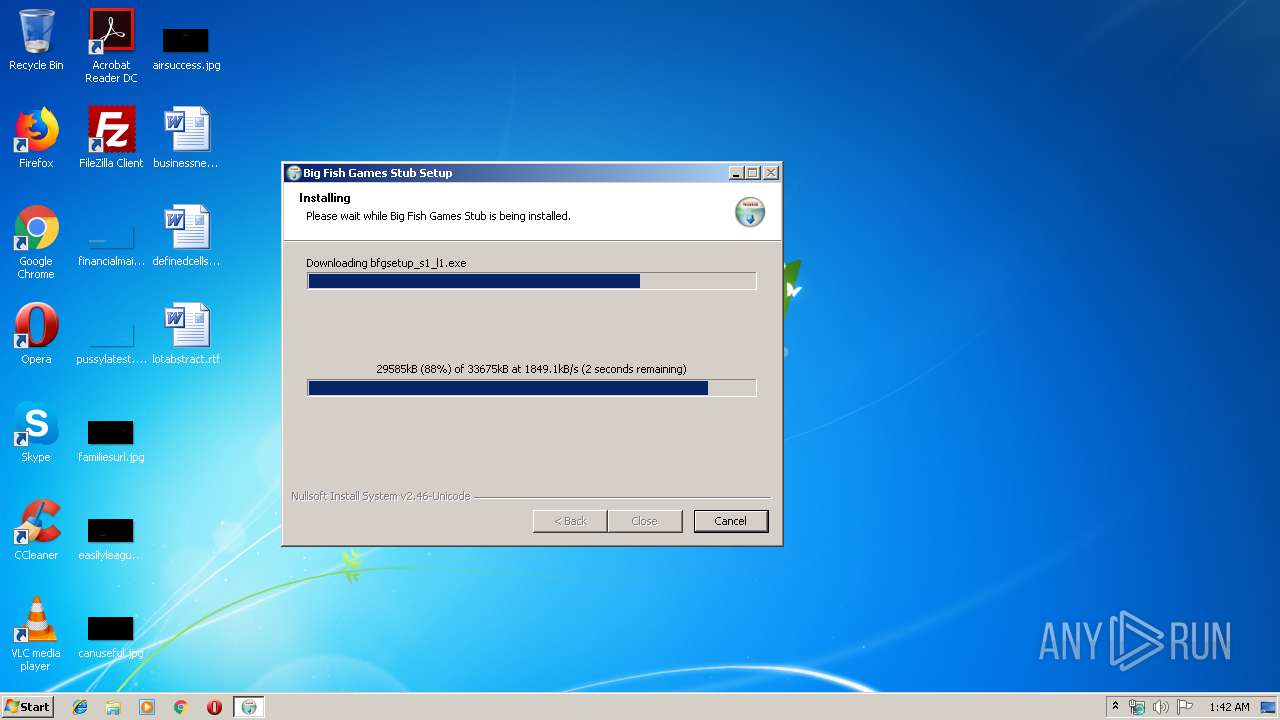The height and width of the screenshot is (720, 1280).
Task: Open Internet Explorer from the taskbar
Action: 80,707
